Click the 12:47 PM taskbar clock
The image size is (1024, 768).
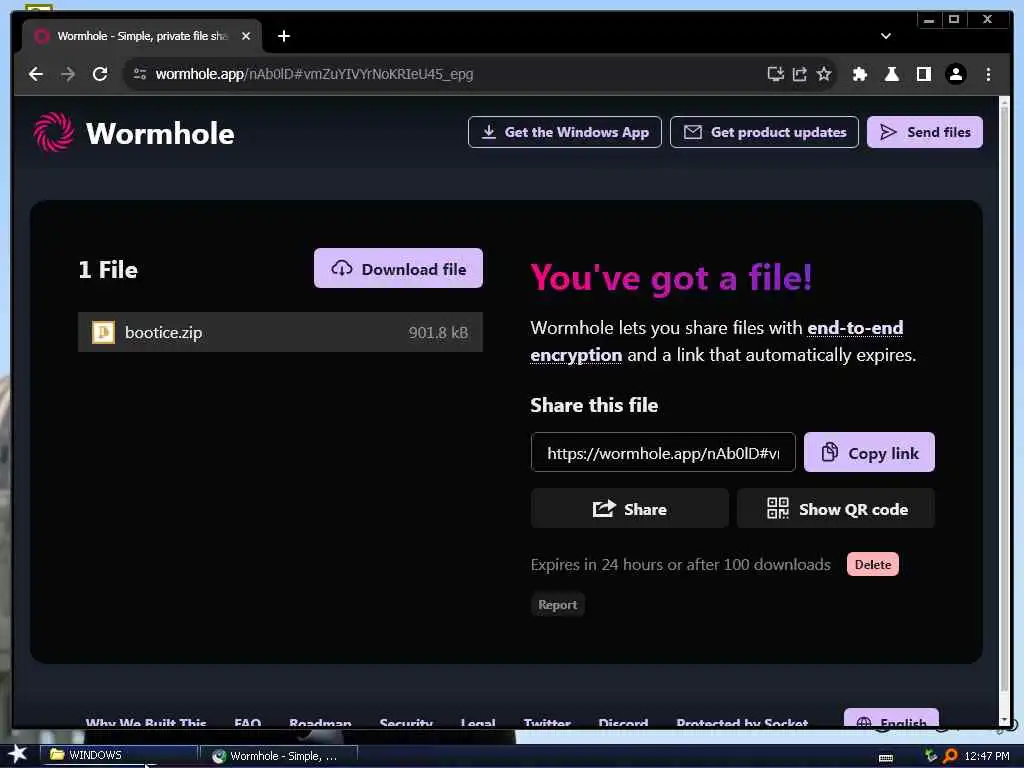coord(987,756)
